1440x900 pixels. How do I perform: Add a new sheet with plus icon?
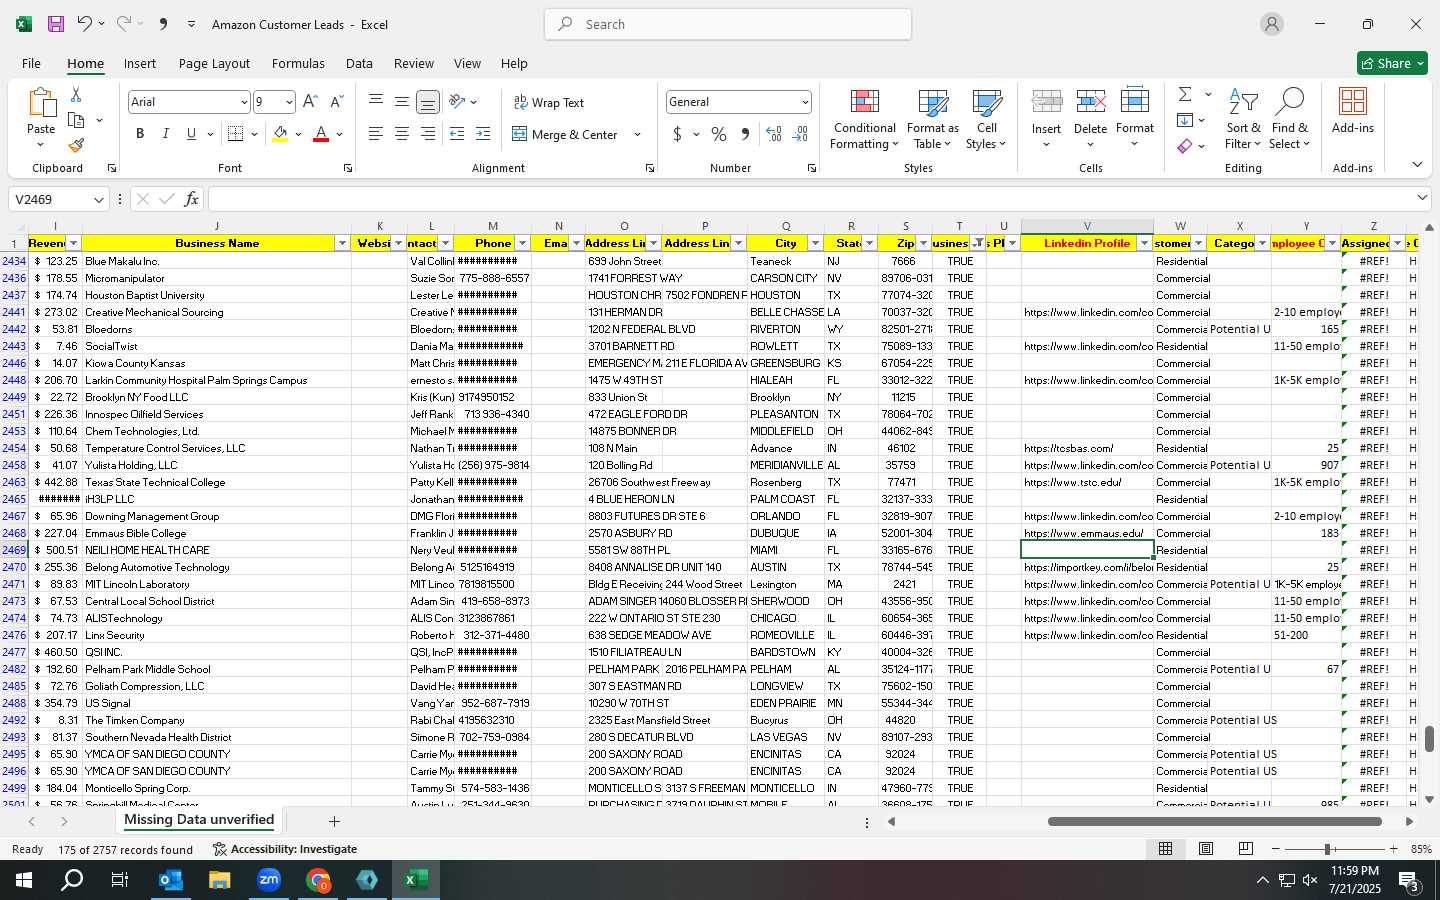(334, 821)
